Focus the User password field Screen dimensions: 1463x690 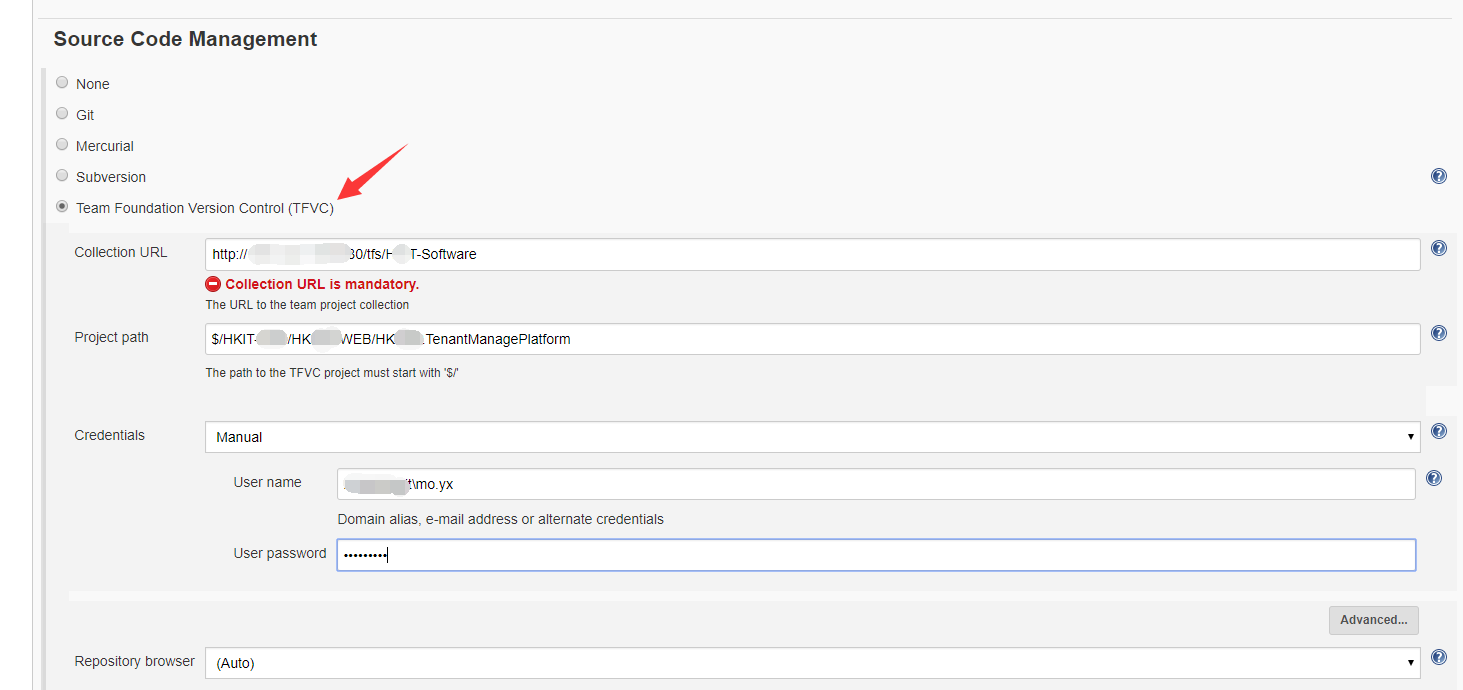click(876, 555)
